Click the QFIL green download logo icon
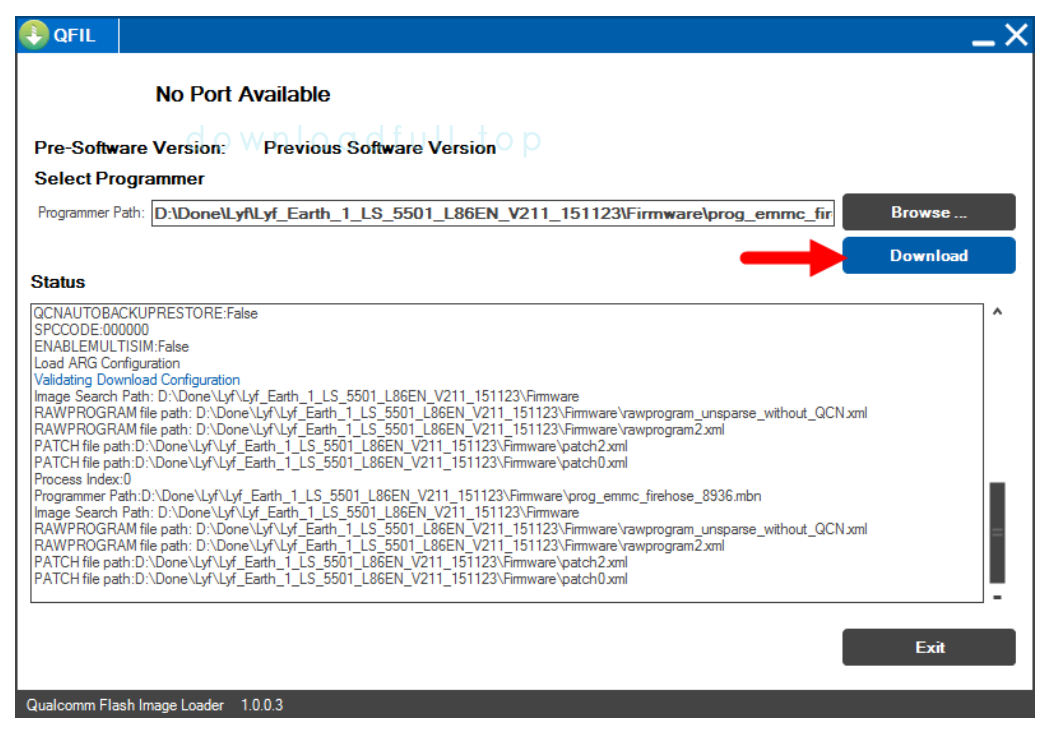The width and height of the screenshot is (1052, 736). [34, 35]
